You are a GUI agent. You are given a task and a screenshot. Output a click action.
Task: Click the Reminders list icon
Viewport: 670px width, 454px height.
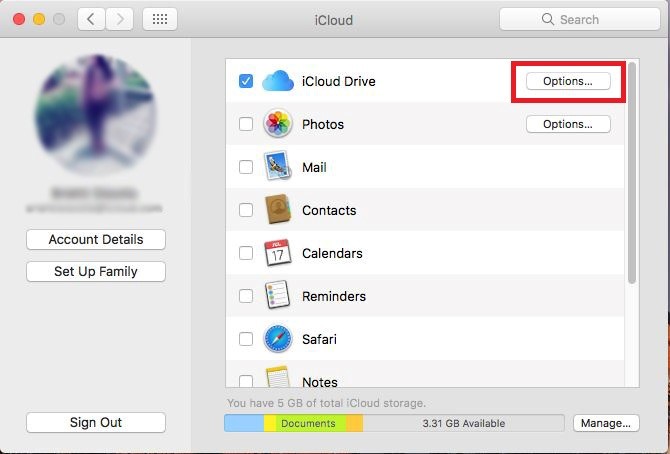277,295
